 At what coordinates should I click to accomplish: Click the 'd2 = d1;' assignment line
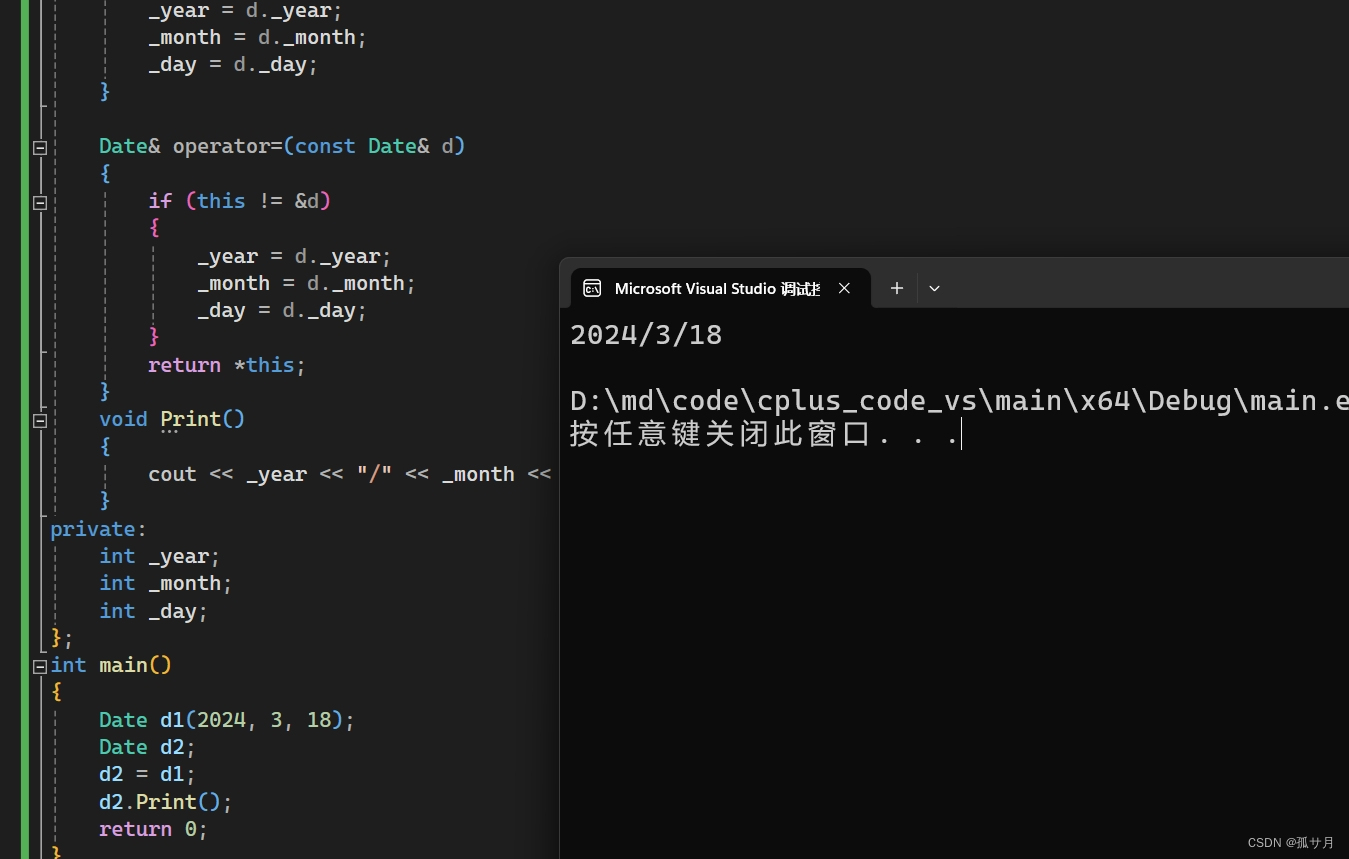pos(147,774)
